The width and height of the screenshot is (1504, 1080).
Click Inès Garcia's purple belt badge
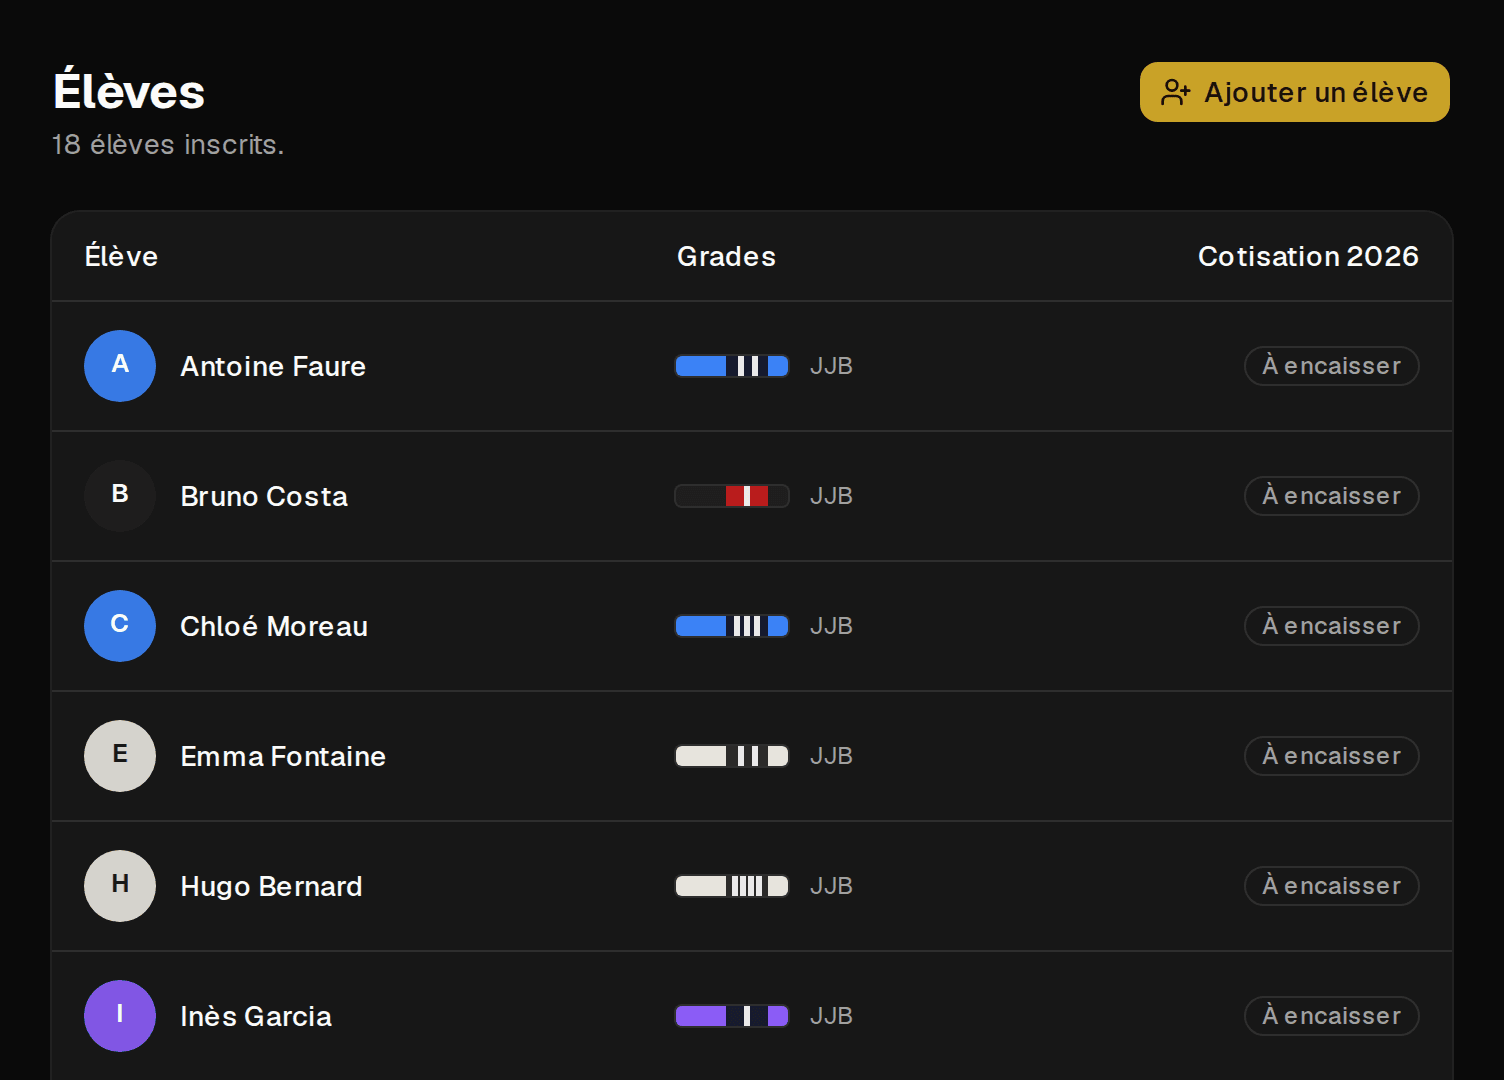[x=732, y=1016]
